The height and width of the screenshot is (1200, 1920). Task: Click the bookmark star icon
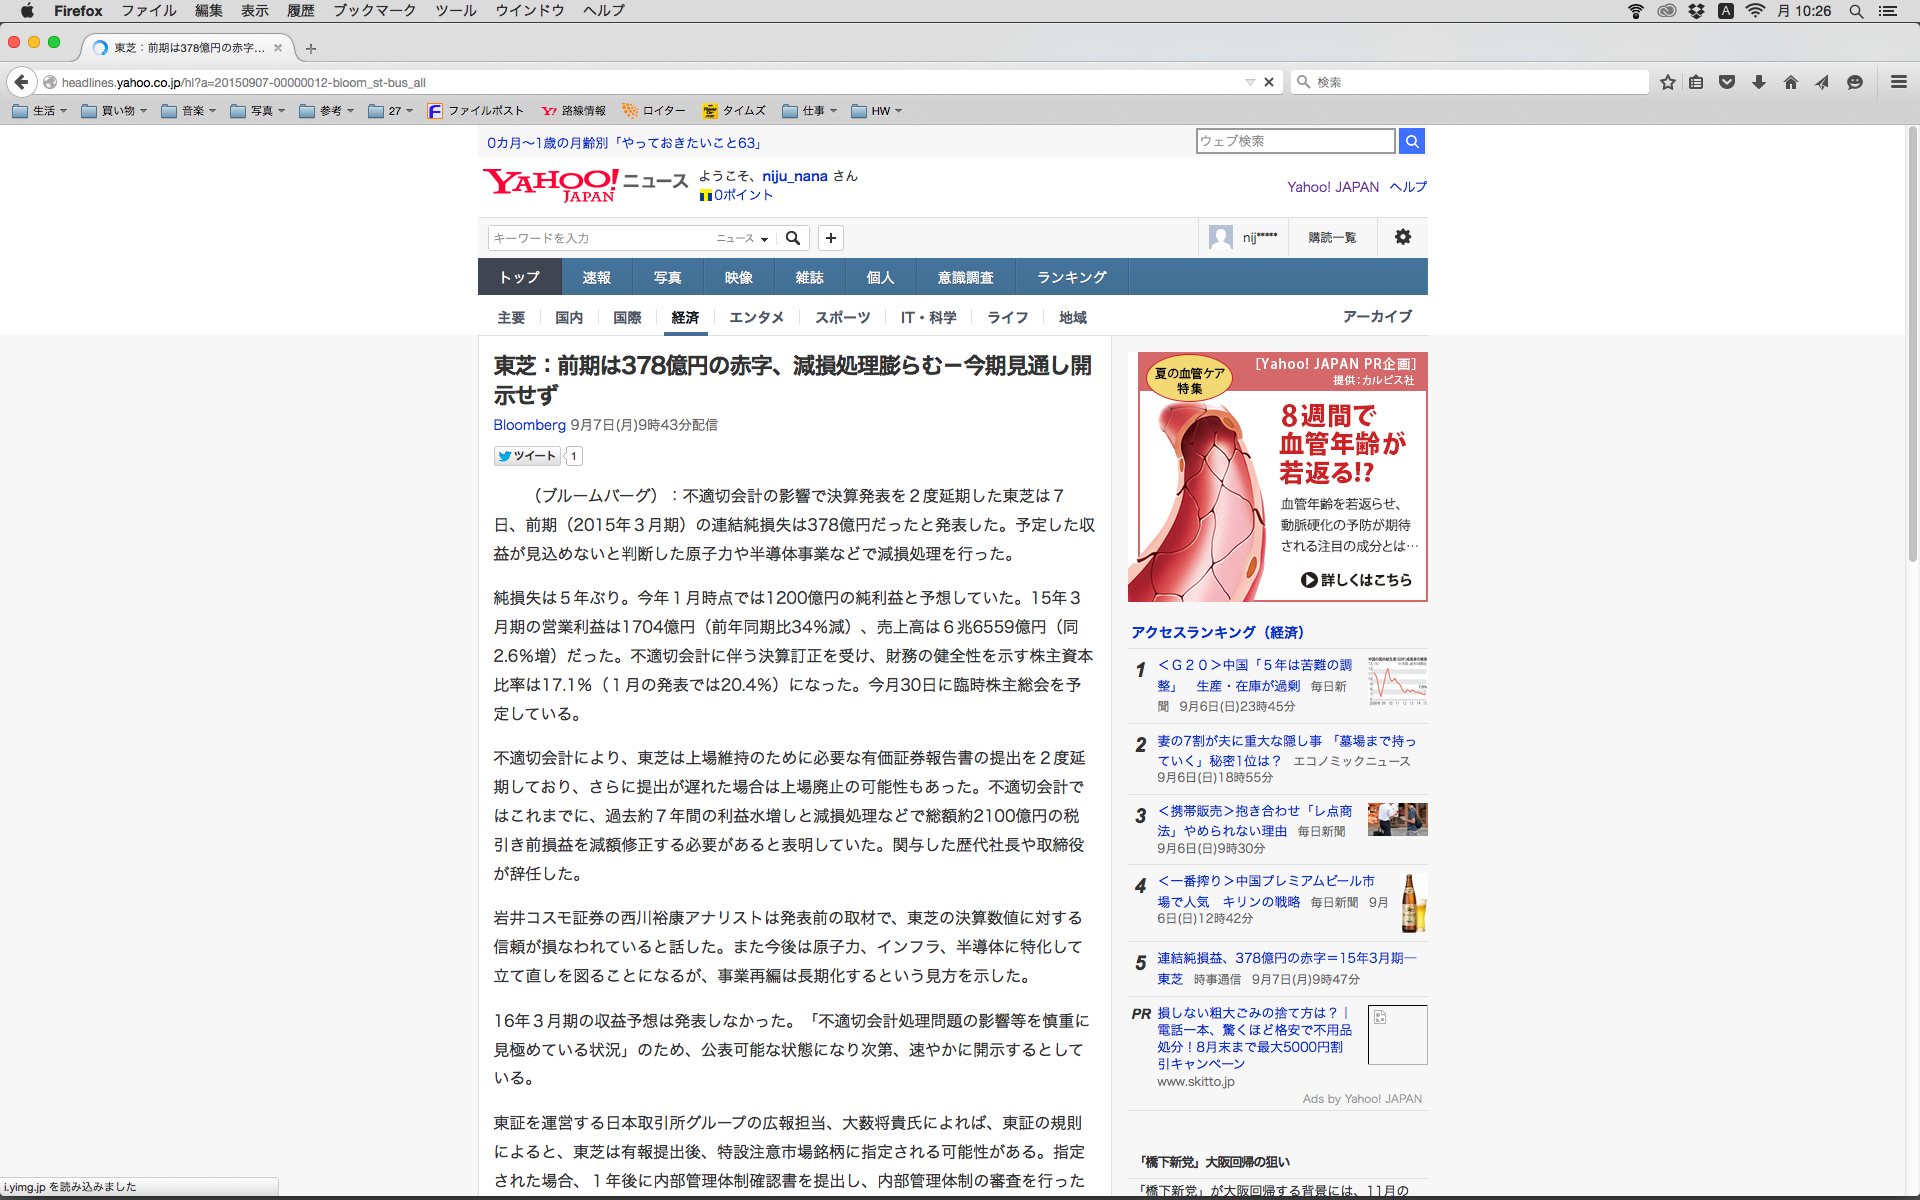[1667, 82]
